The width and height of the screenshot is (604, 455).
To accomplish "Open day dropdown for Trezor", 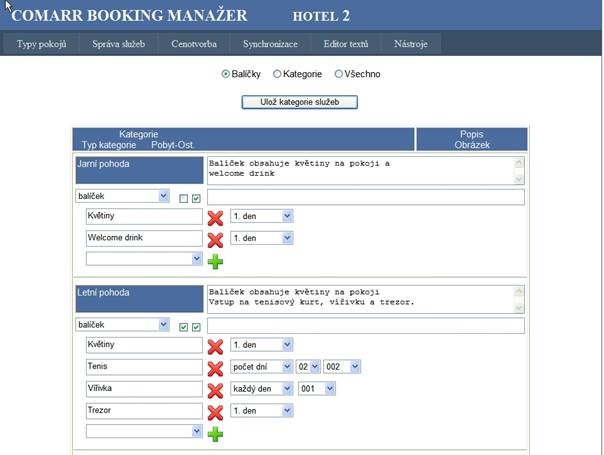I will point(262,411).
